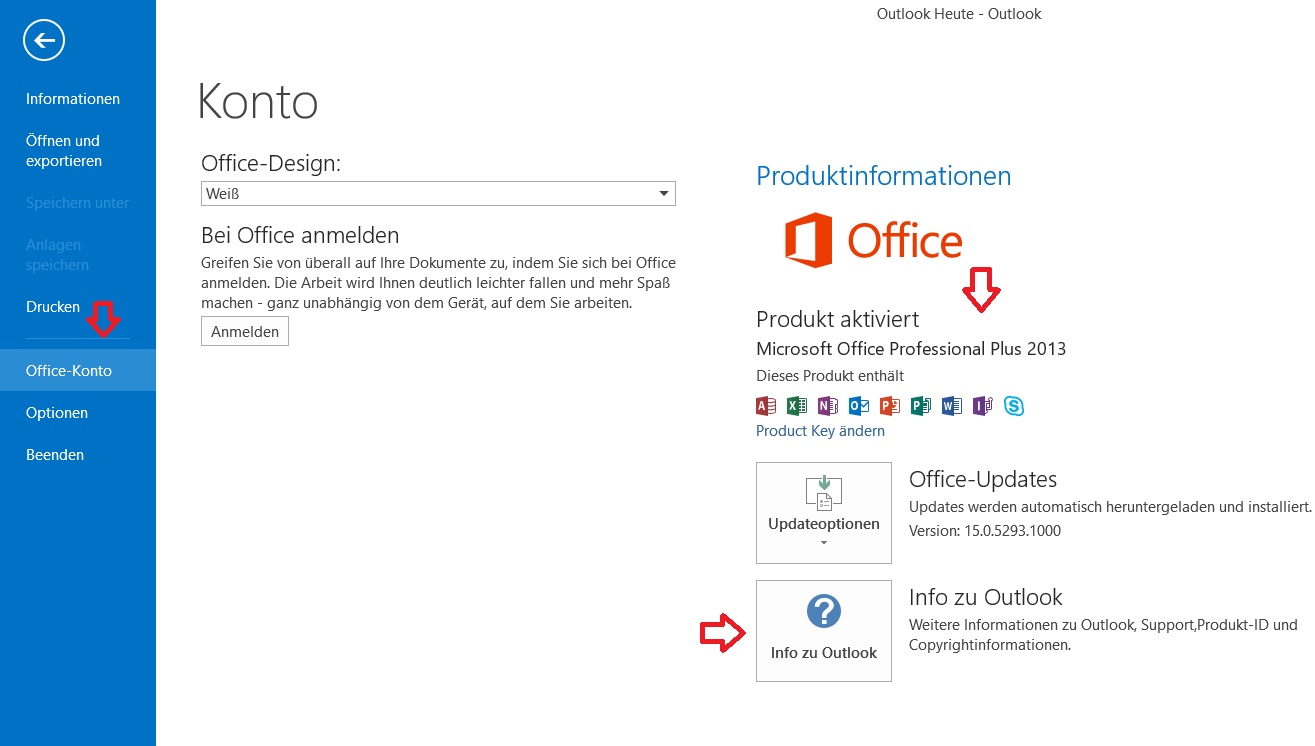Image resolution: width=1315 pixels, height=746 pixels.
Task: Select the OneNote product icon
Action: click(828, 405)
